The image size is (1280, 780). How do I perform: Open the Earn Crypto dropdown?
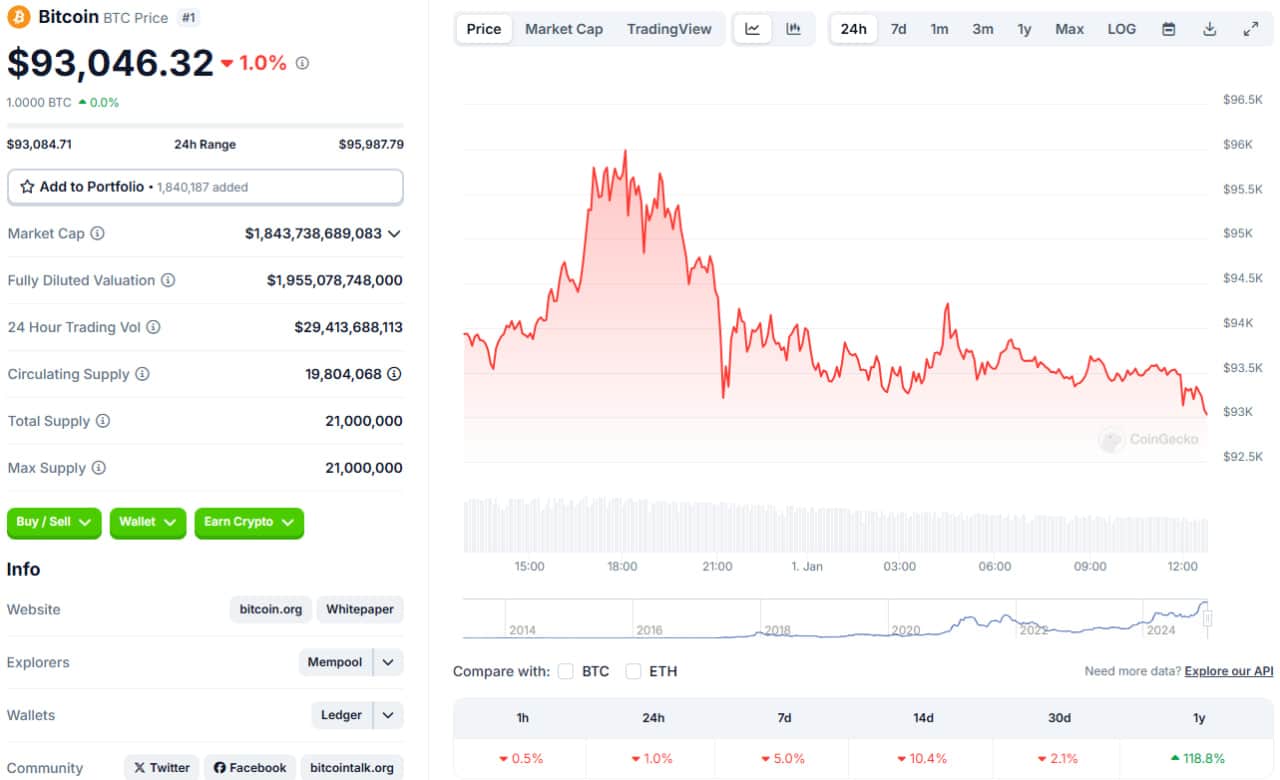(x=249, y=522)
